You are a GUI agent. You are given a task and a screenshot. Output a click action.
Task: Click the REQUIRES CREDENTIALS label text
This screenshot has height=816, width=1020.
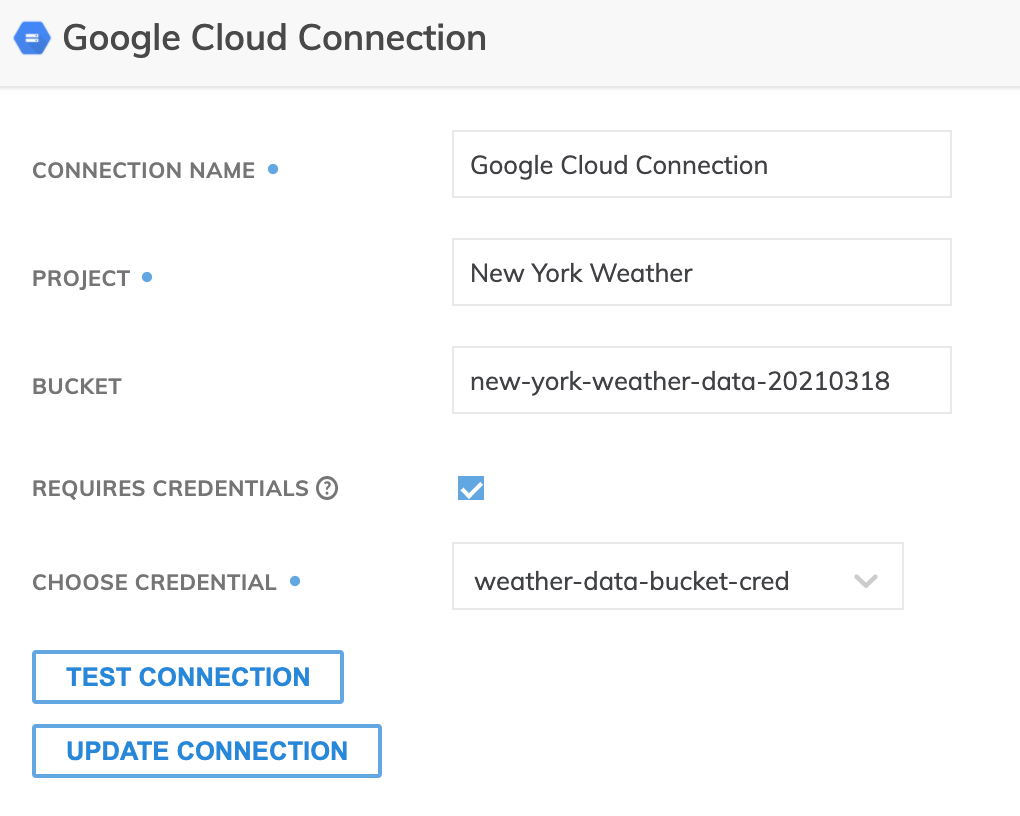point(170,488)
